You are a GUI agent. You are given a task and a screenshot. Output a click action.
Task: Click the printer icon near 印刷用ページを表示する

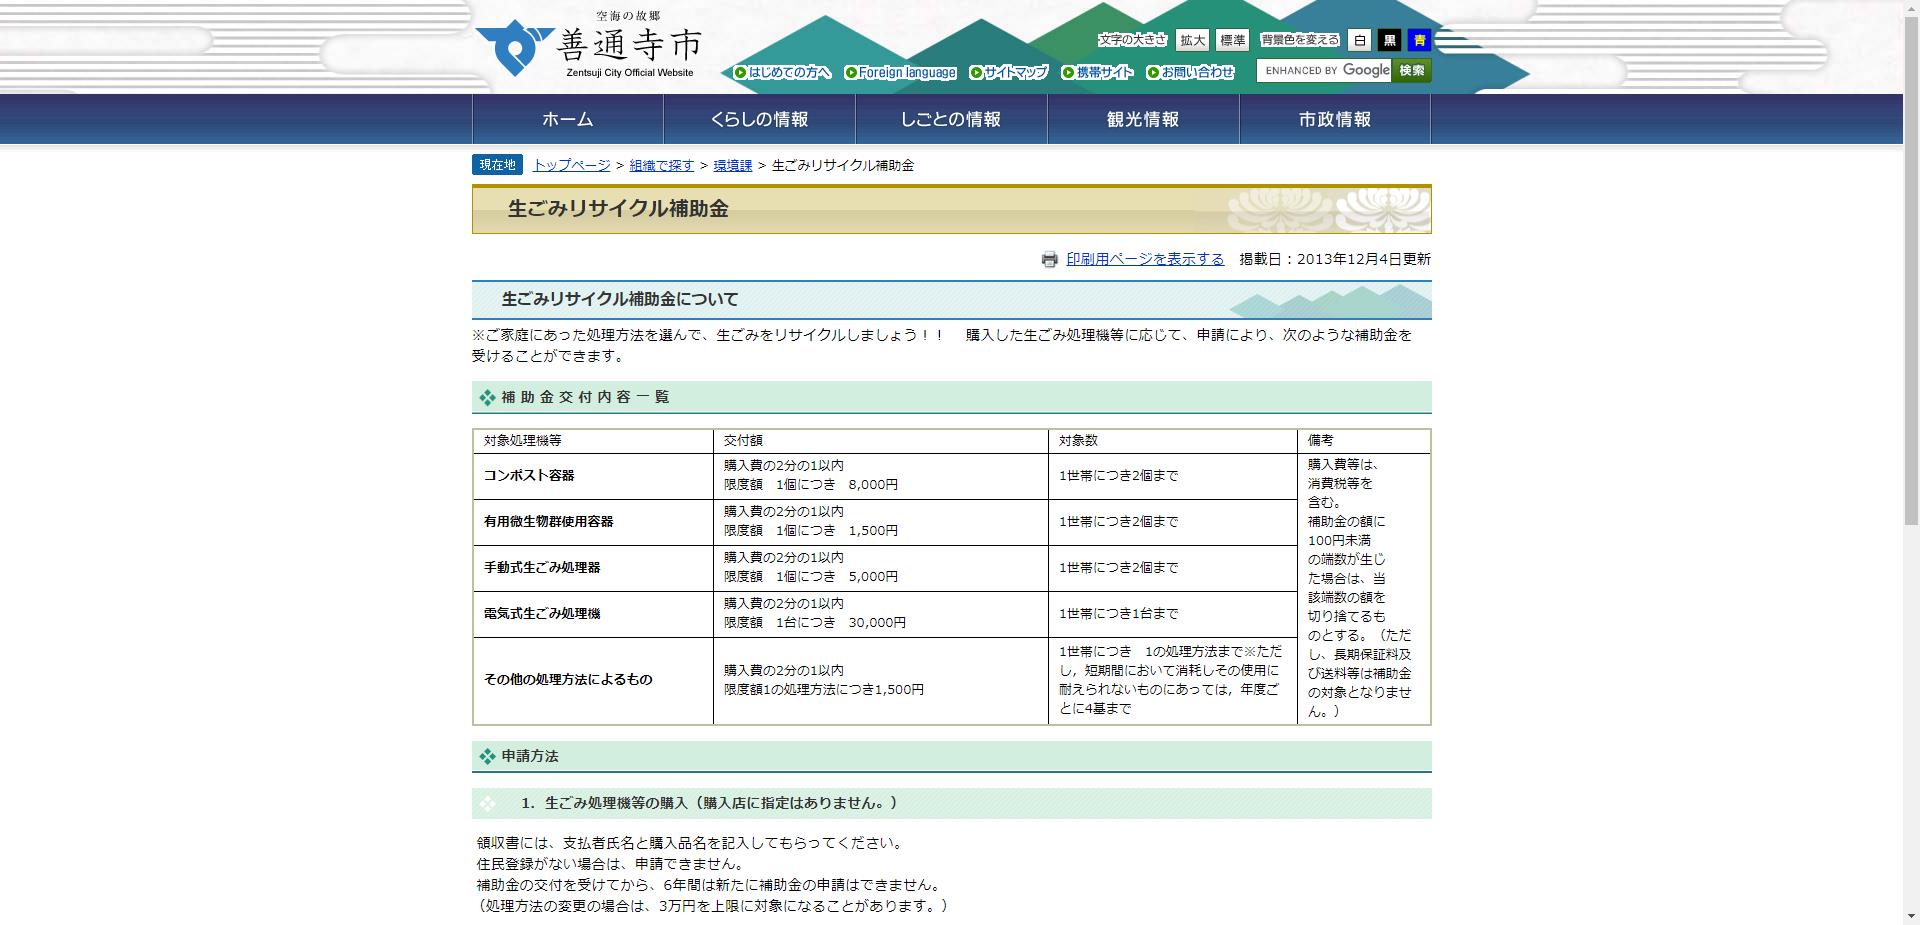tap(1048, 258)
